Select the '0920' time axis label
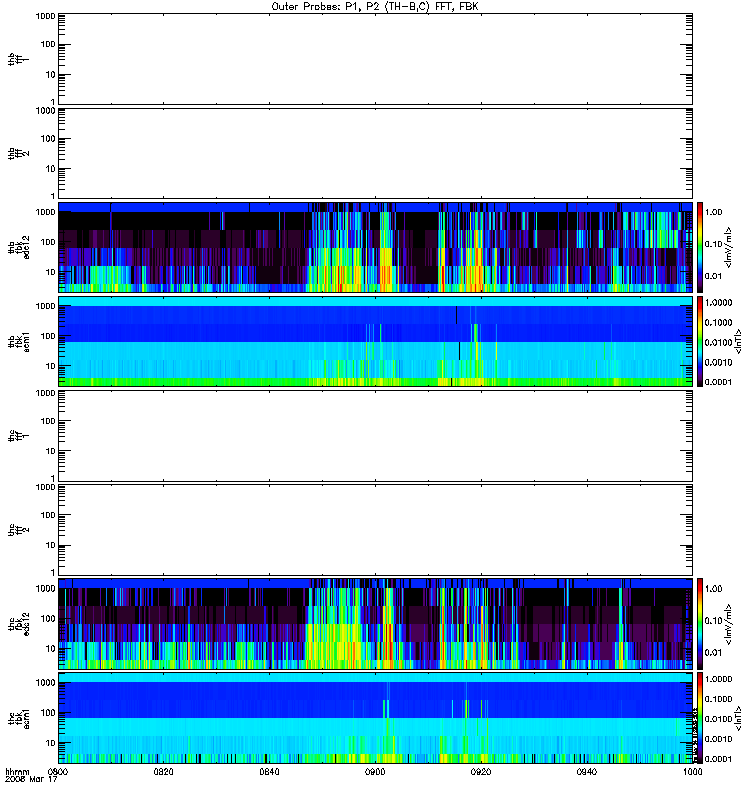The width and height of the screenshot is (750, 800). [x=481, y=772]
